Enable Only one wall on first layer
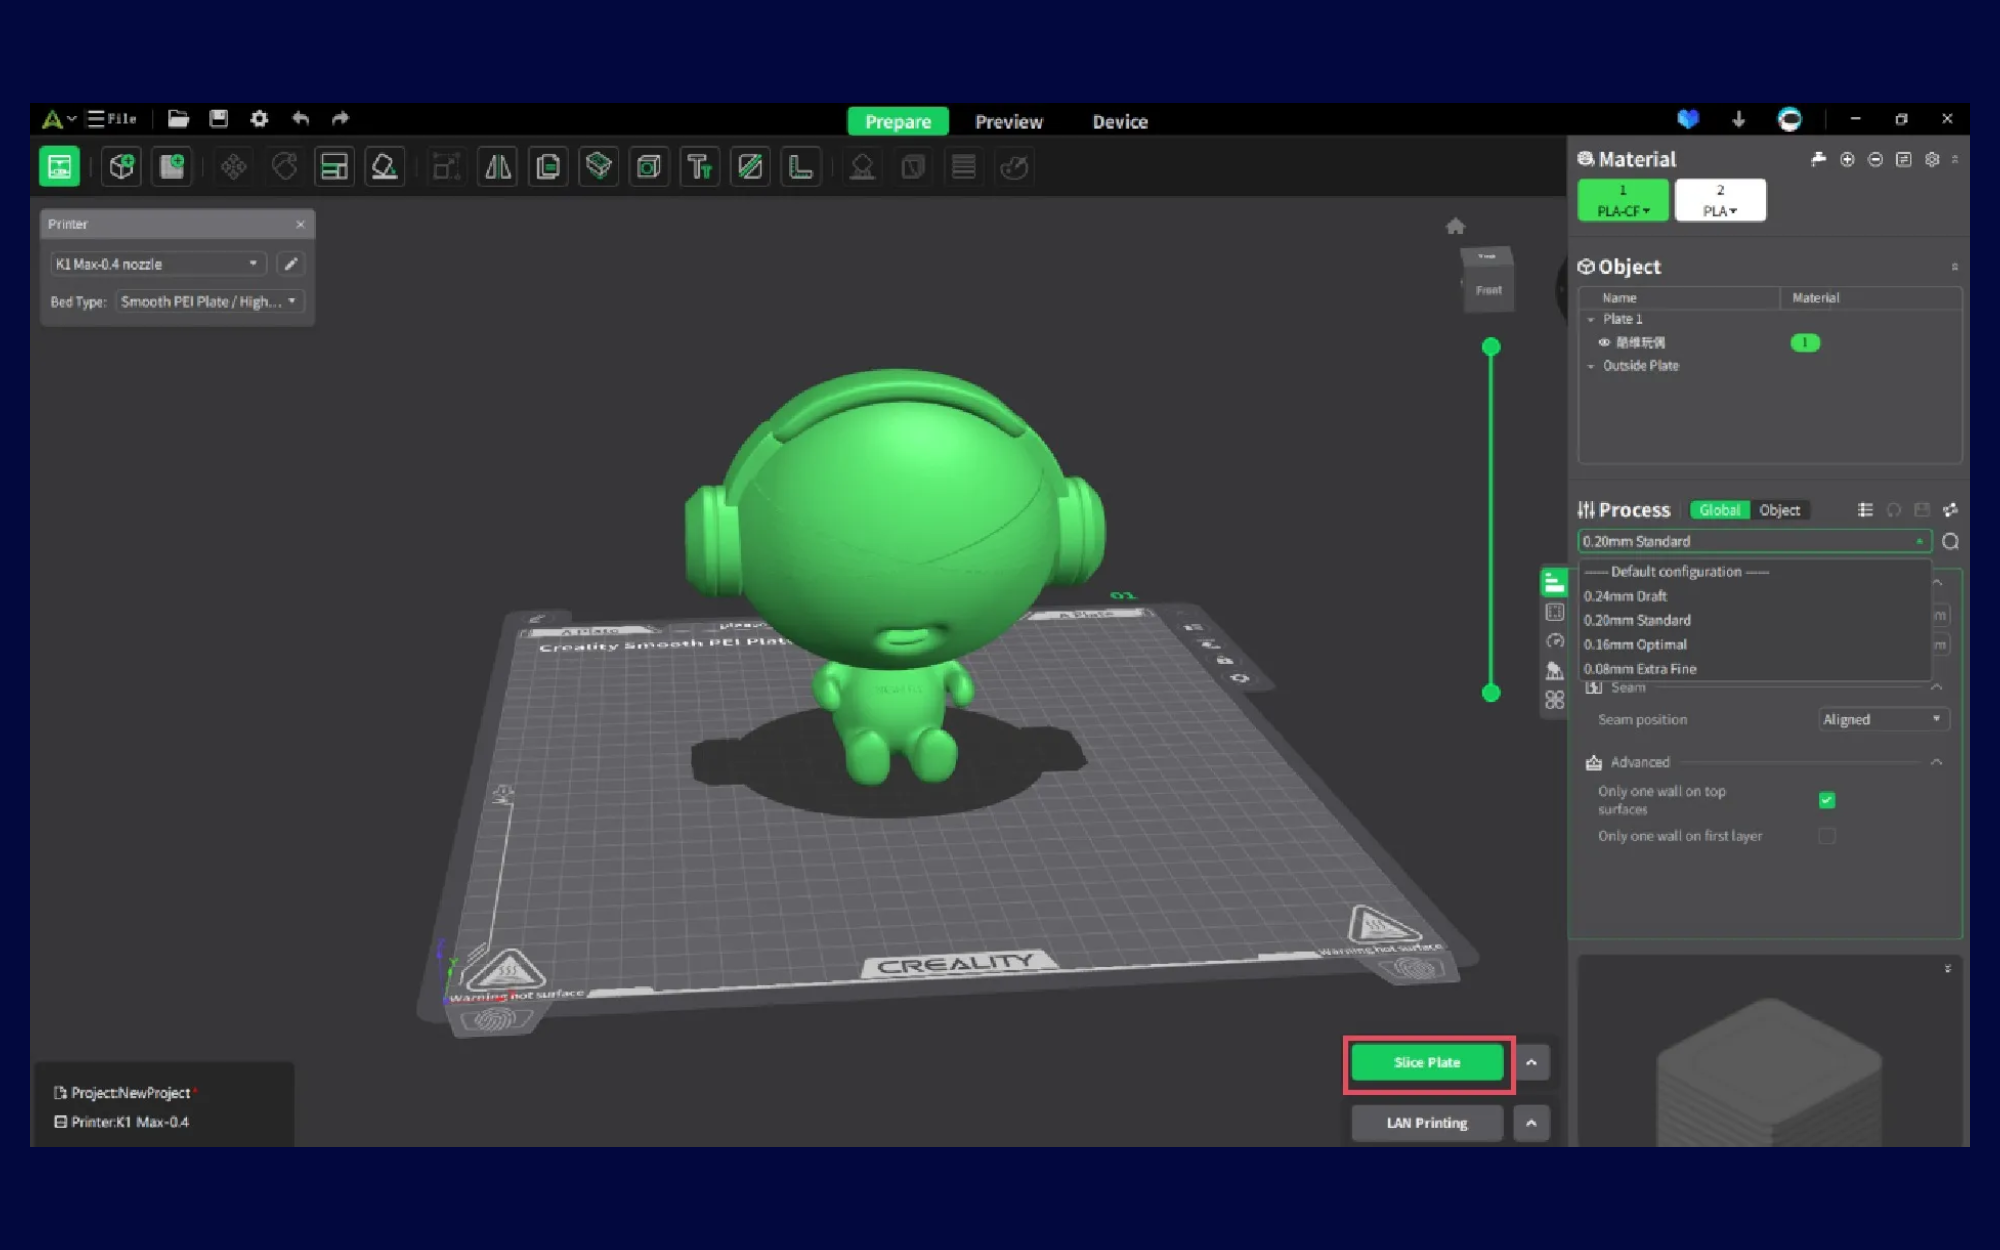 click(1826, 836)
